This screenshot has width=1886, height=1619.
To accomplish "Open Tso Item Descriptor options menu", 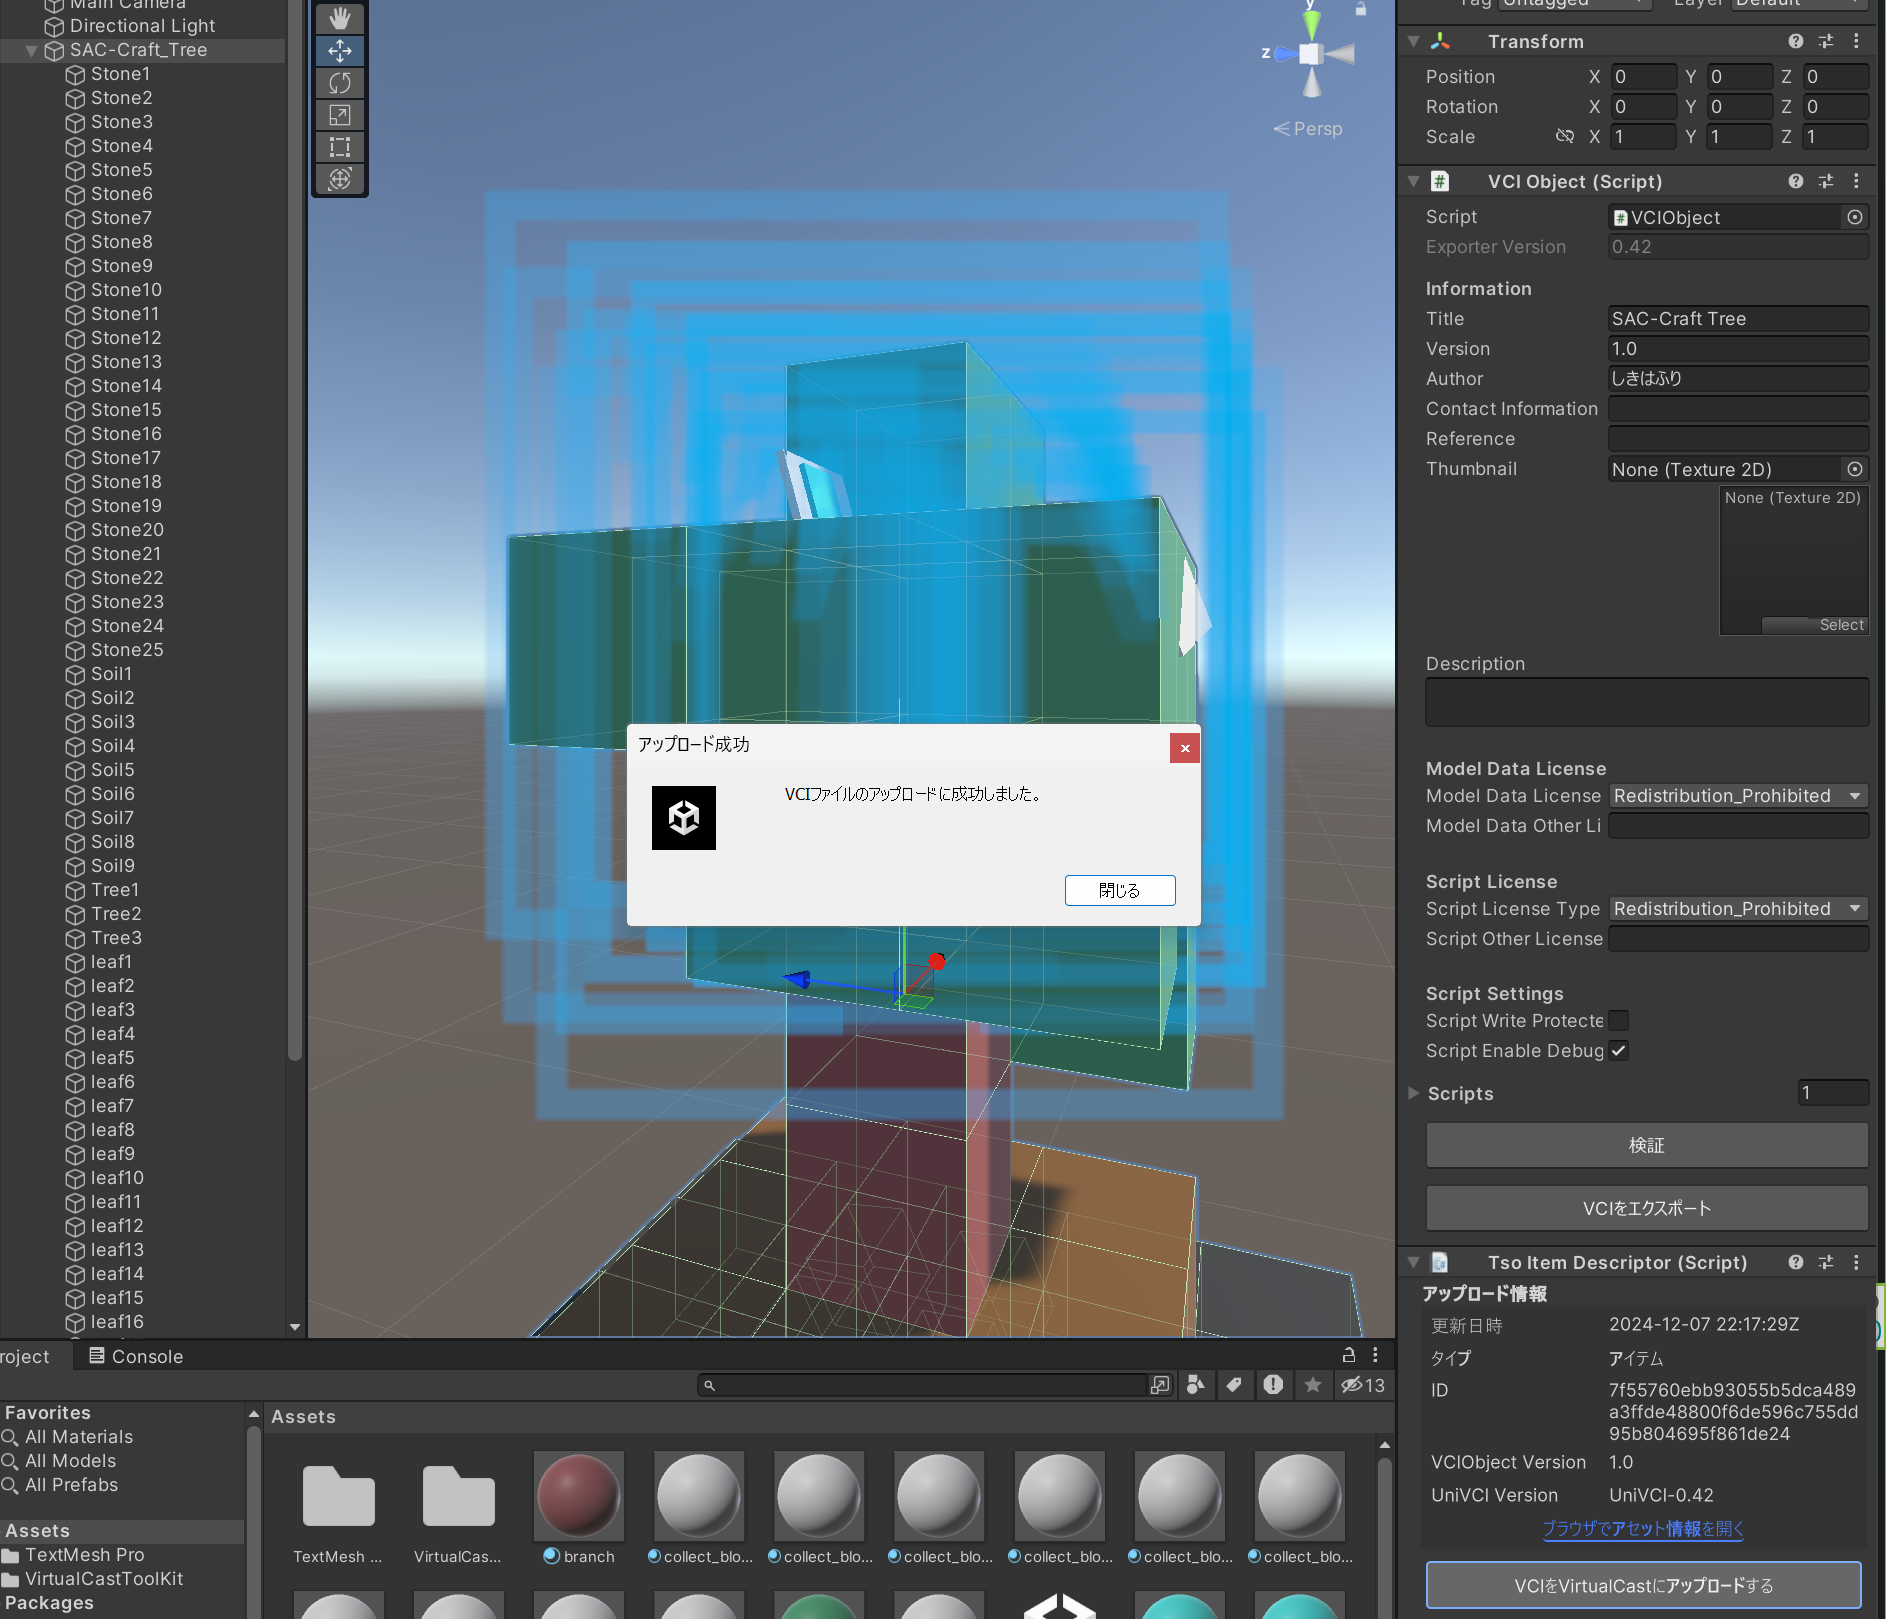I will 1856,1262.
